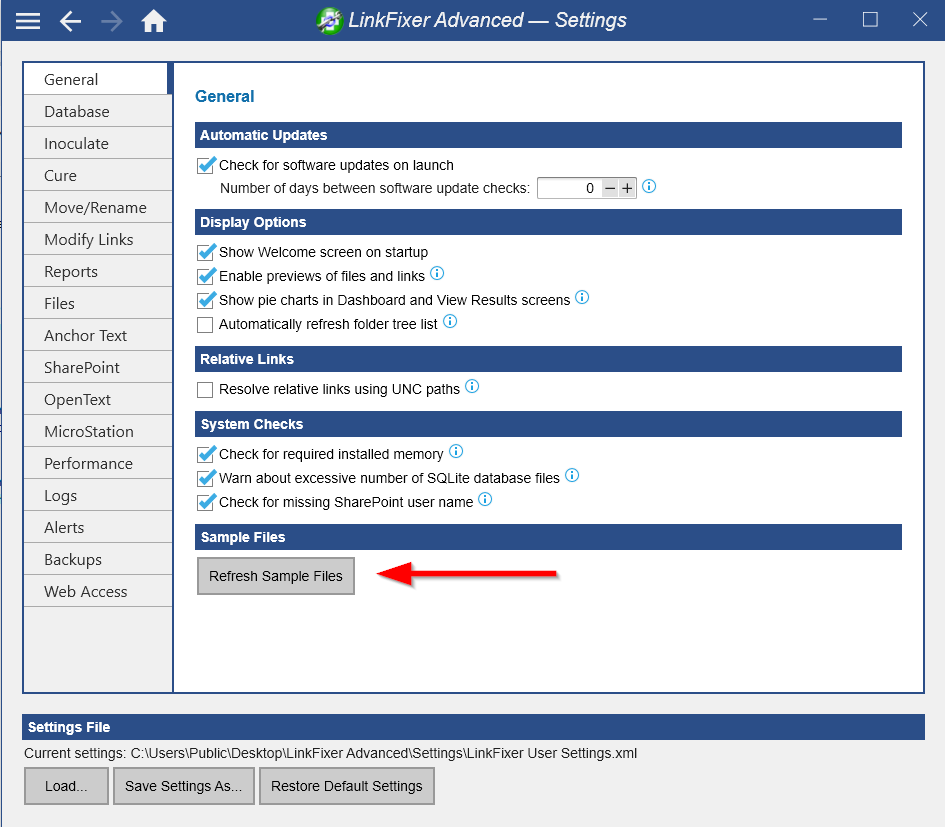Enable Resolve relative links using UNC paths
The width and height of the screenshot is (945, 827).
coord(205,390)
